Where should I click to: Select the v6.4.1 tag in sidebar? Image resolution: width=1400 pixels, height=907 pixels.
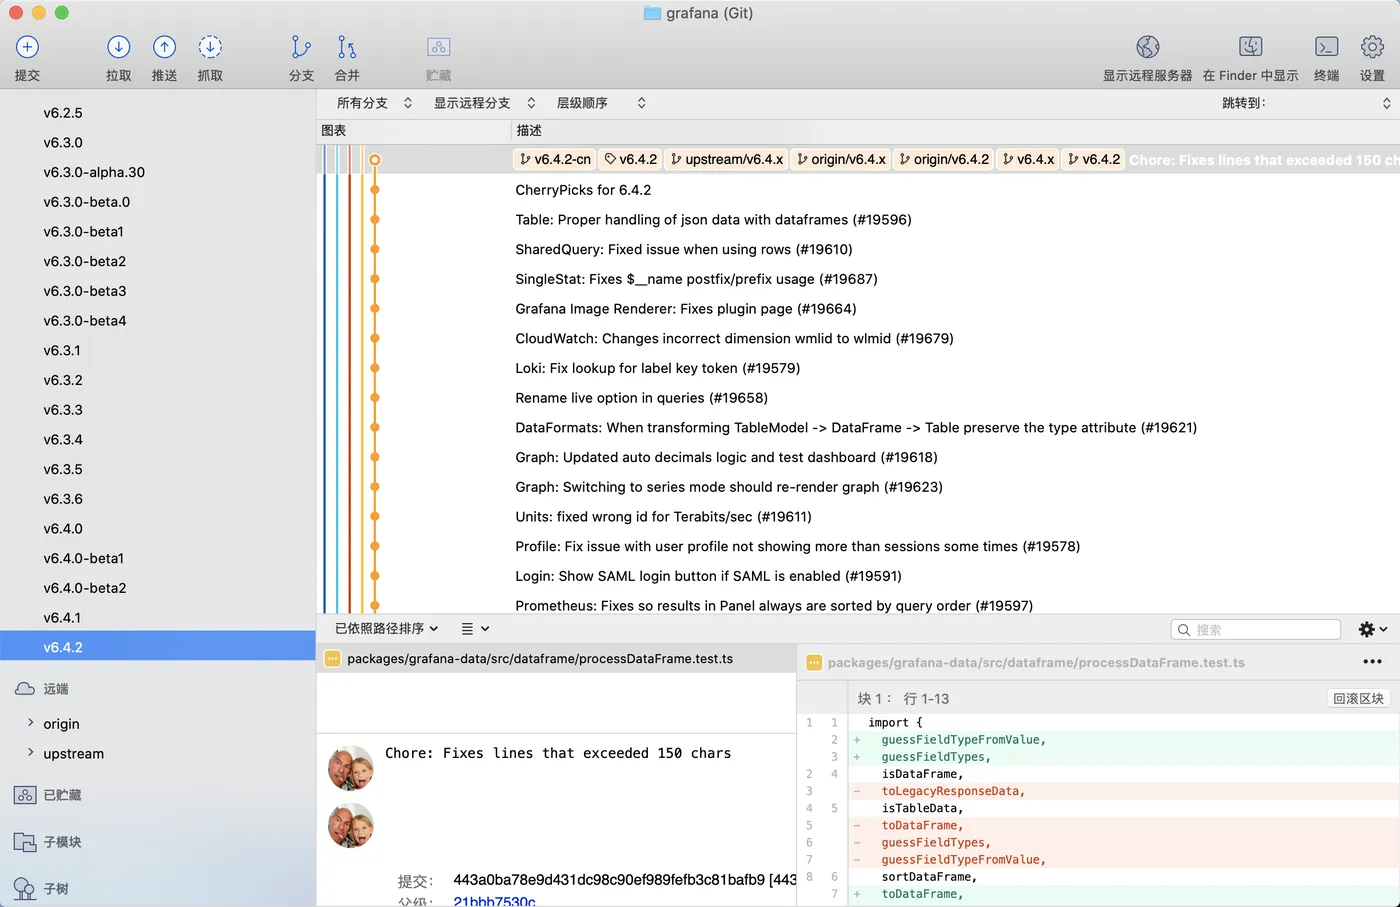[x=158, y=618]
